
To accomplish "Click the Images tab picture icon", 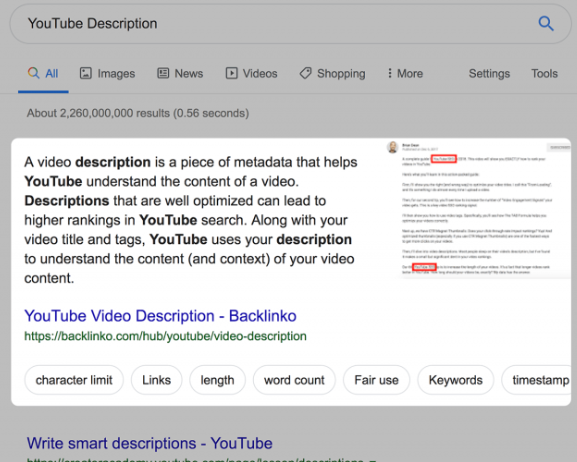I will coord(85,73).
